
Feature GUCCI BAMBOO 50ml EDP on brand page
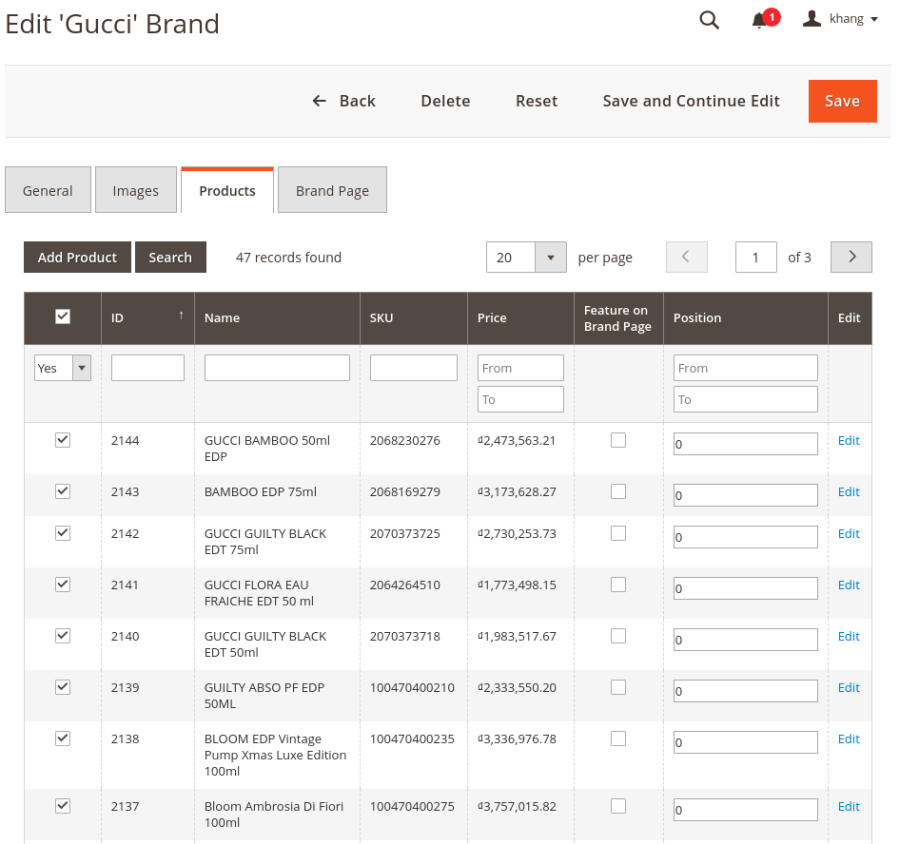[x=618, y=440]
